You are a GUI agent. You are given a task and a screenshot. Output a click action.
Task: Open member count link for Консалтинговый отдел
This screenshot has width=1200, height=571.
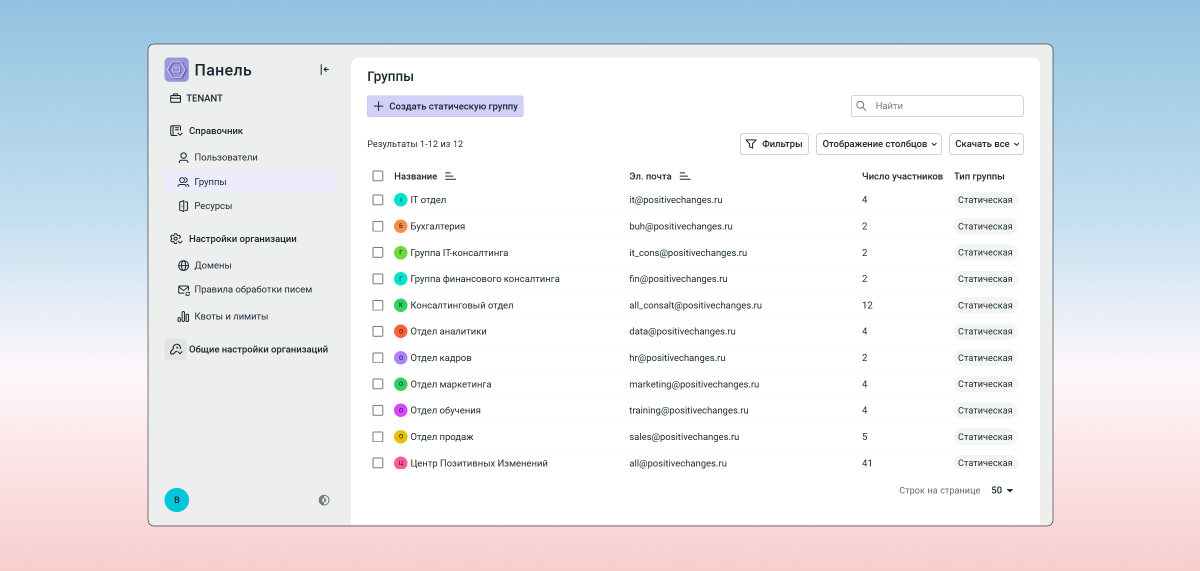(x=867, y=305)
